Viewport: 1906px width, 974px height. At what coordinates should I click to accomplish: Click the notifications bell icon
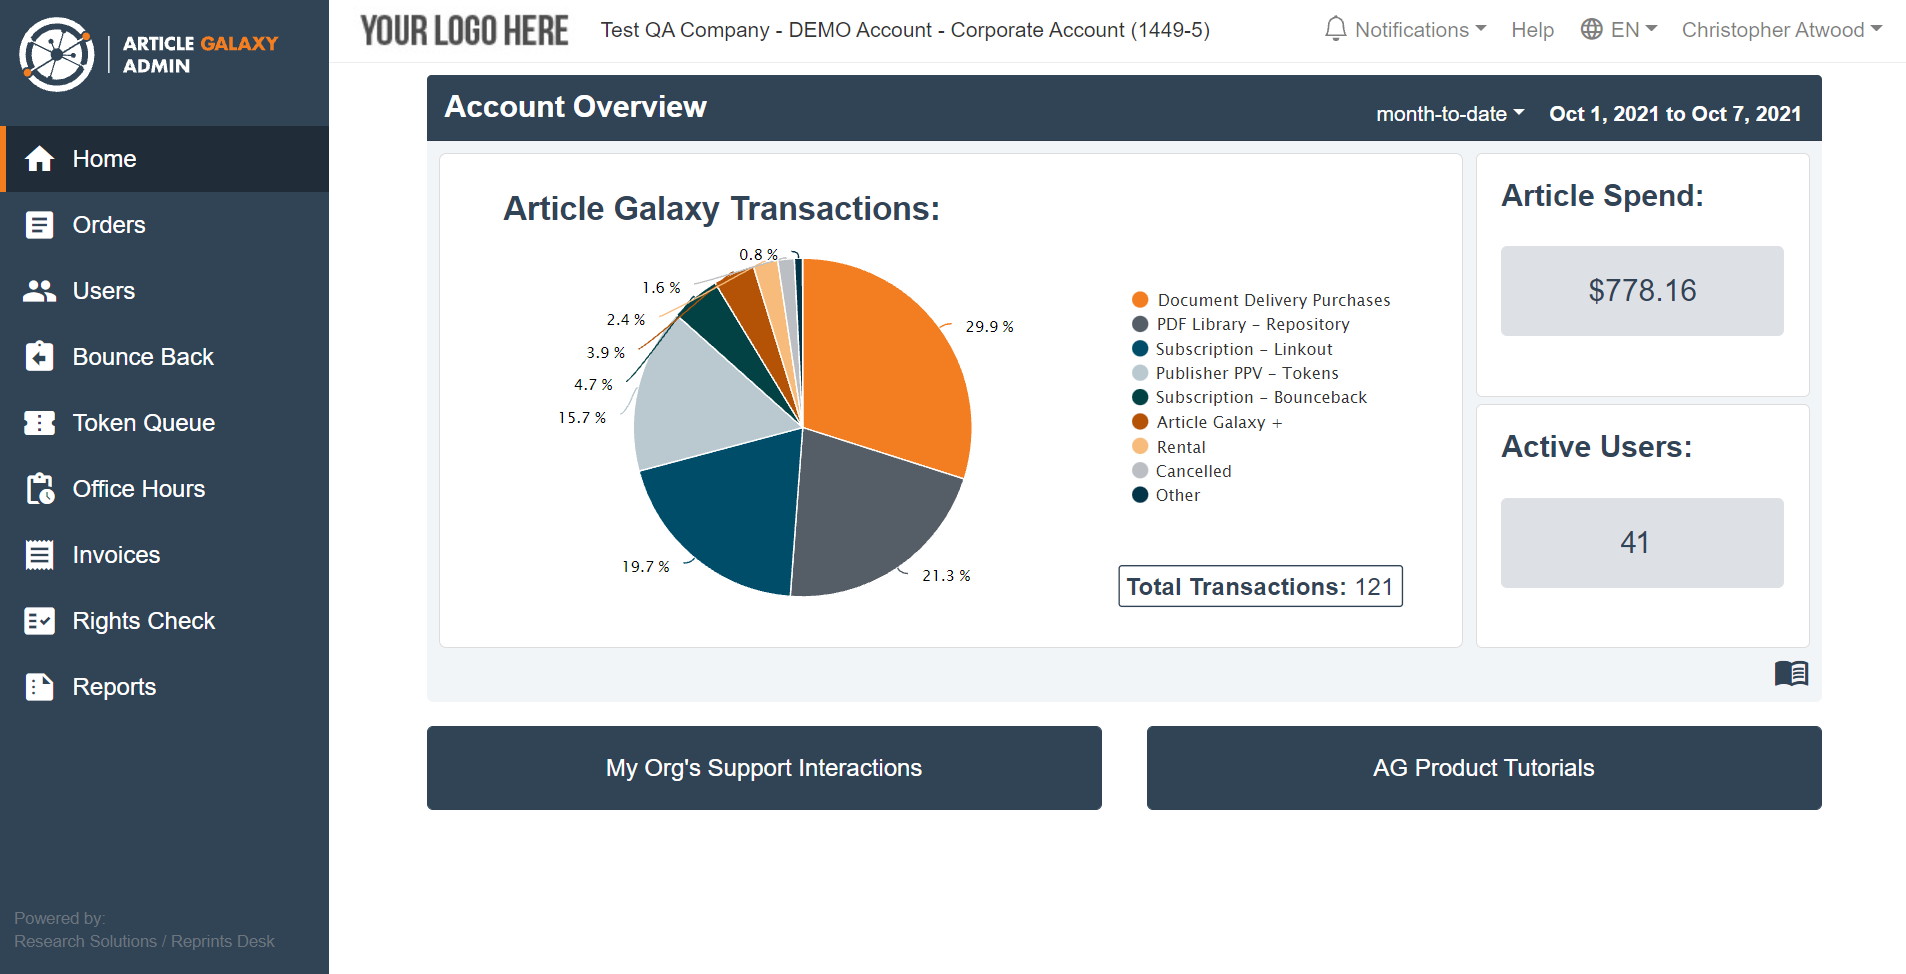click(1335, 29)
